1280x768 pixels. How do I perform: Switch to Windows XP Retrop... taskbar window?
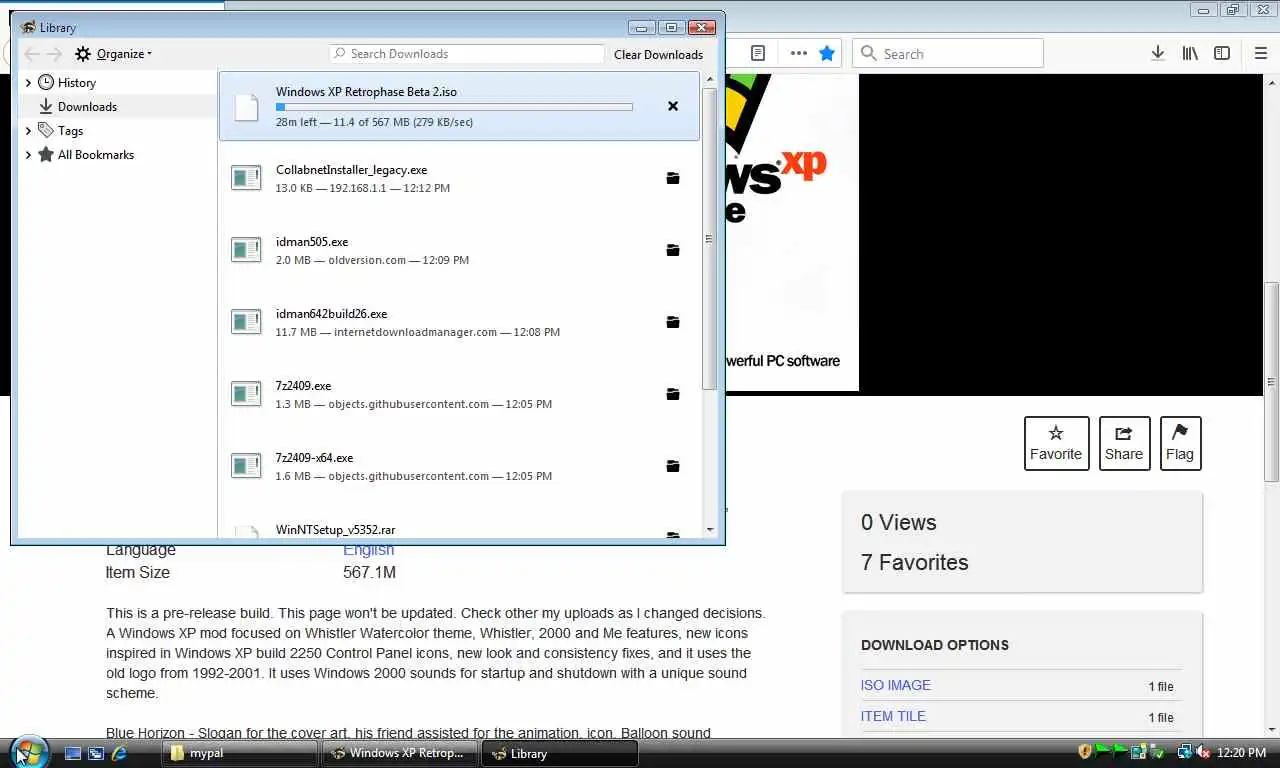click(400, 753)
